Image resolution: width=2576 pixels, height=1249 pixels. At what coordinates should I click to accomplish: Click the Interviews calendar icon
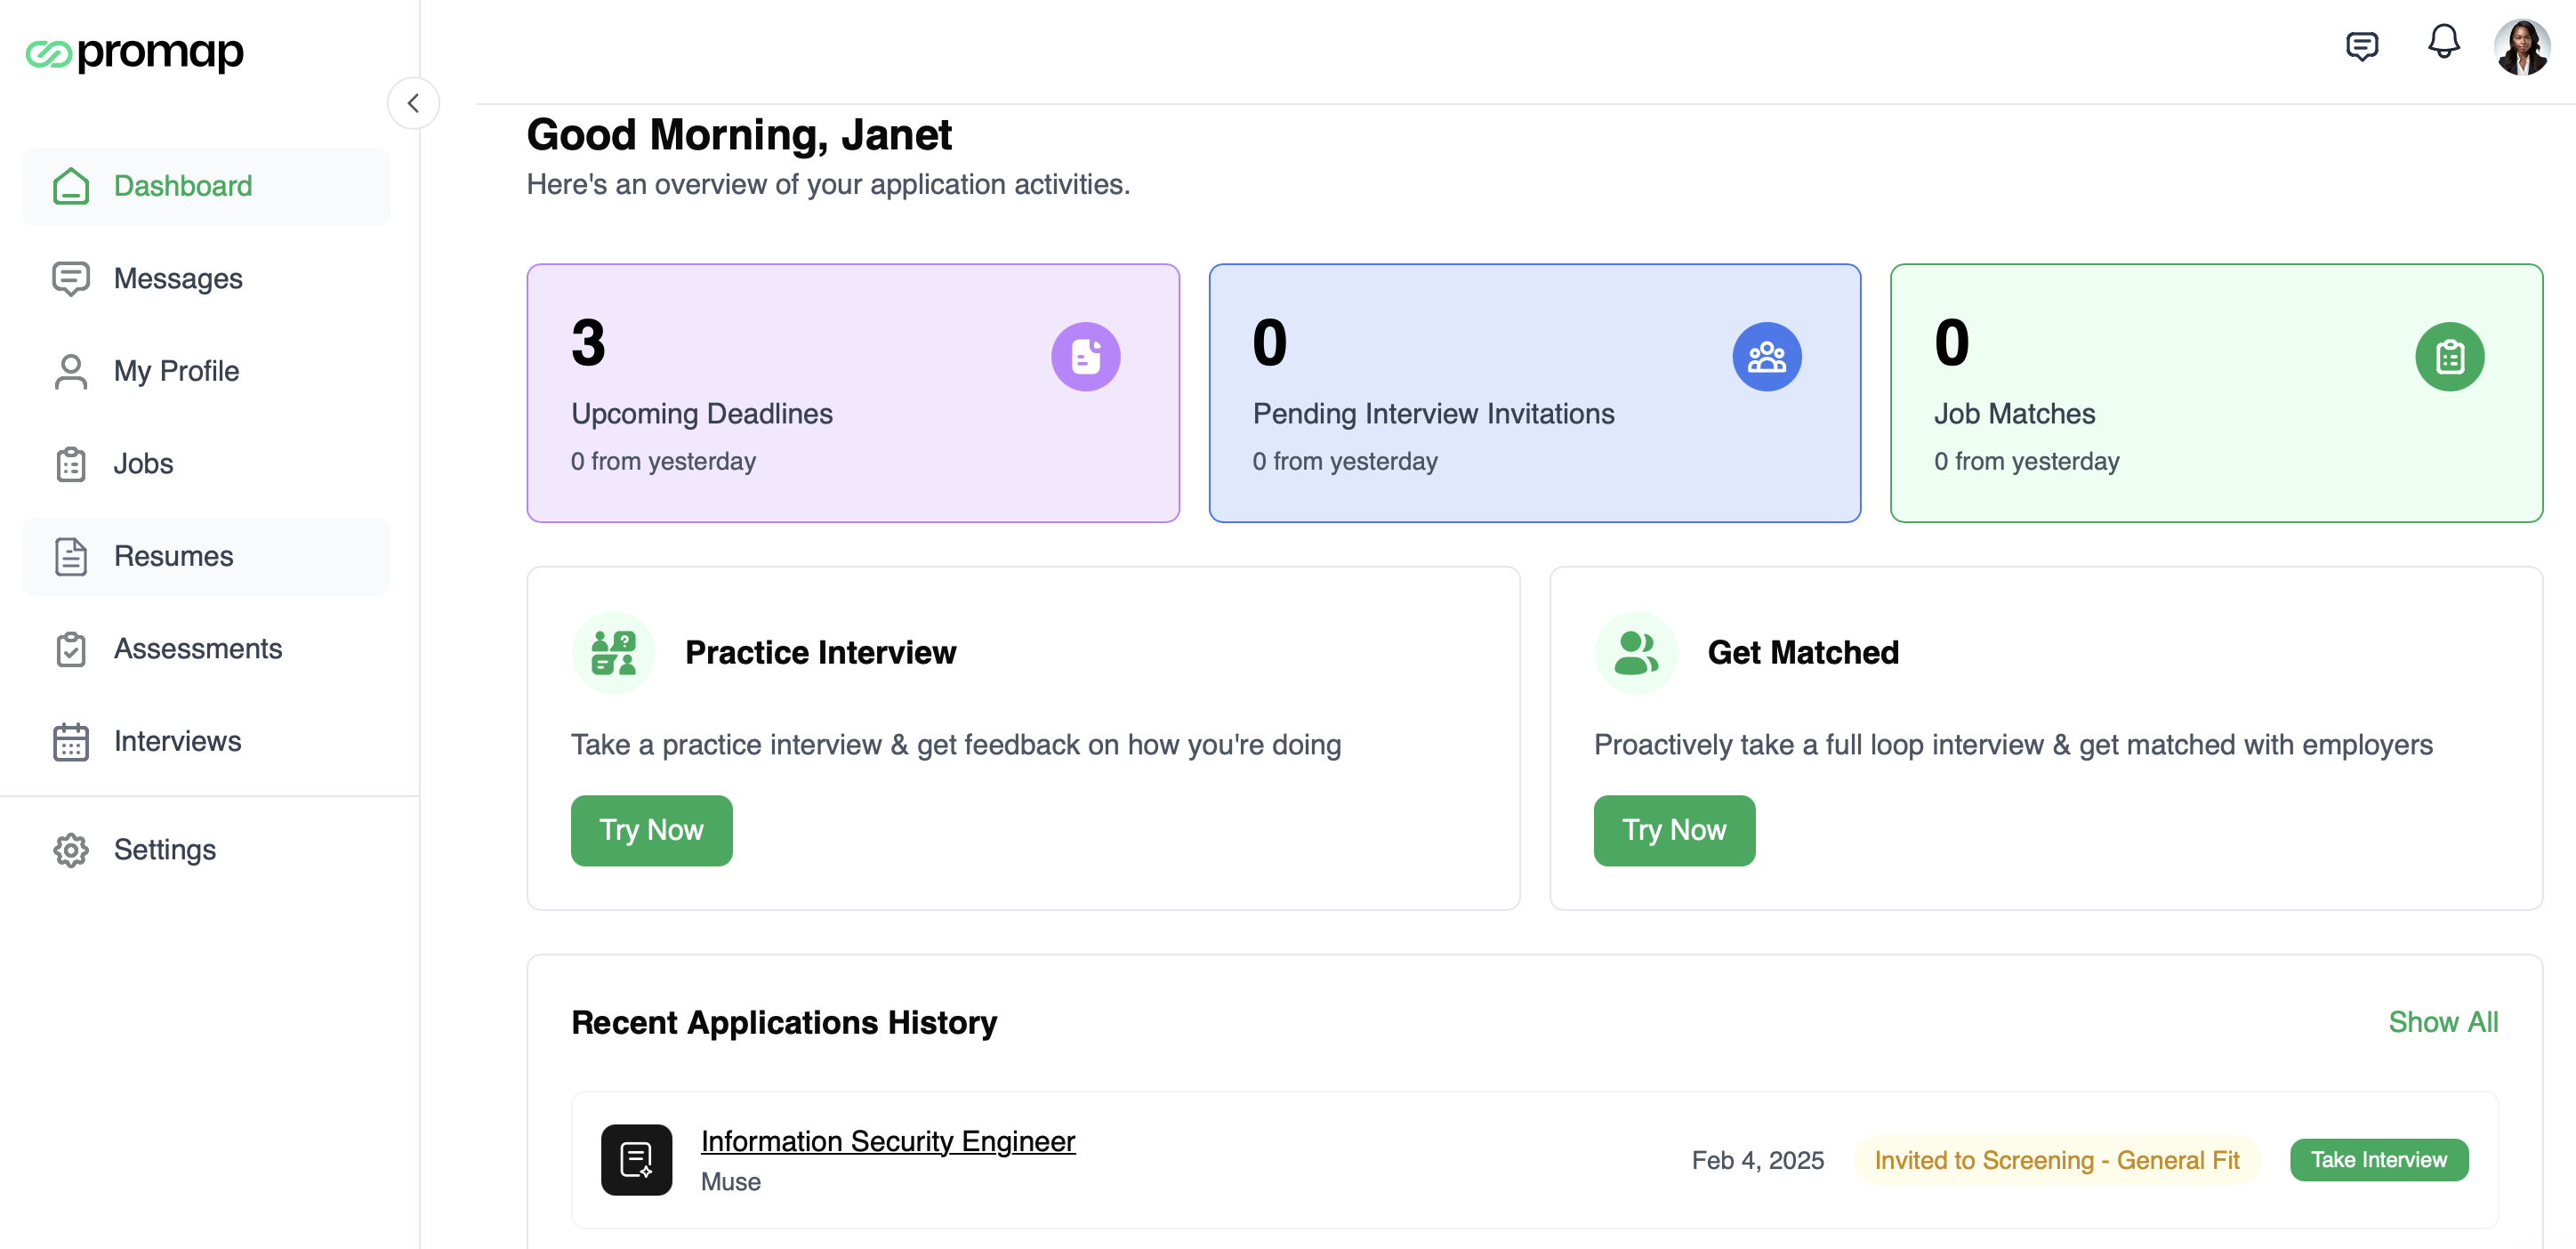coord(71,742)
